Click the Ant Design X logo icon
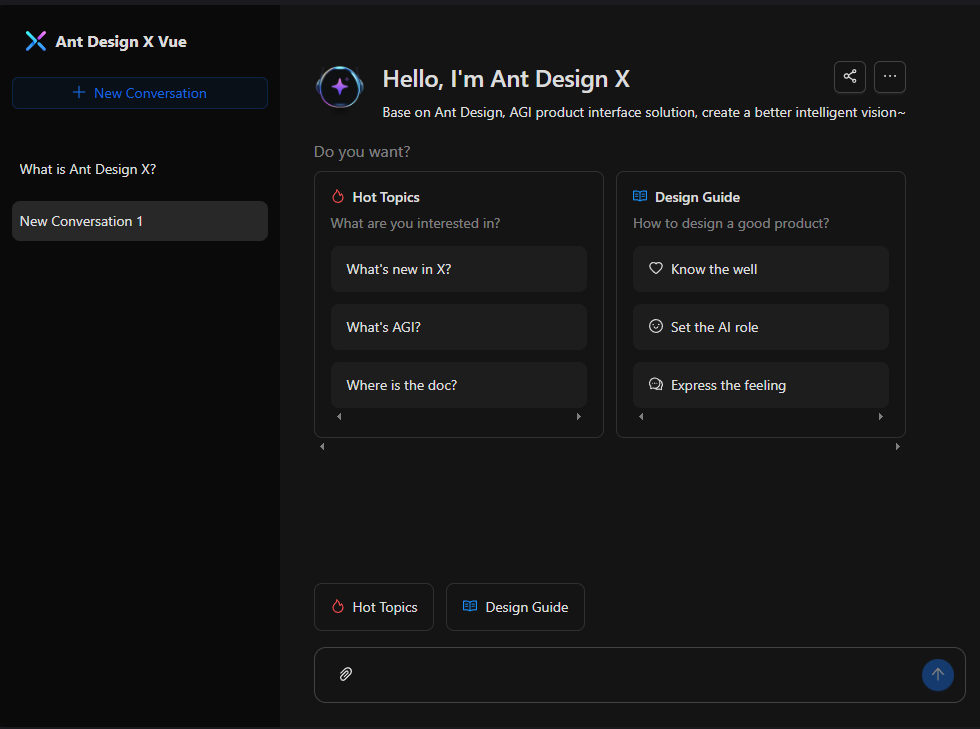 tap(36, 41)
